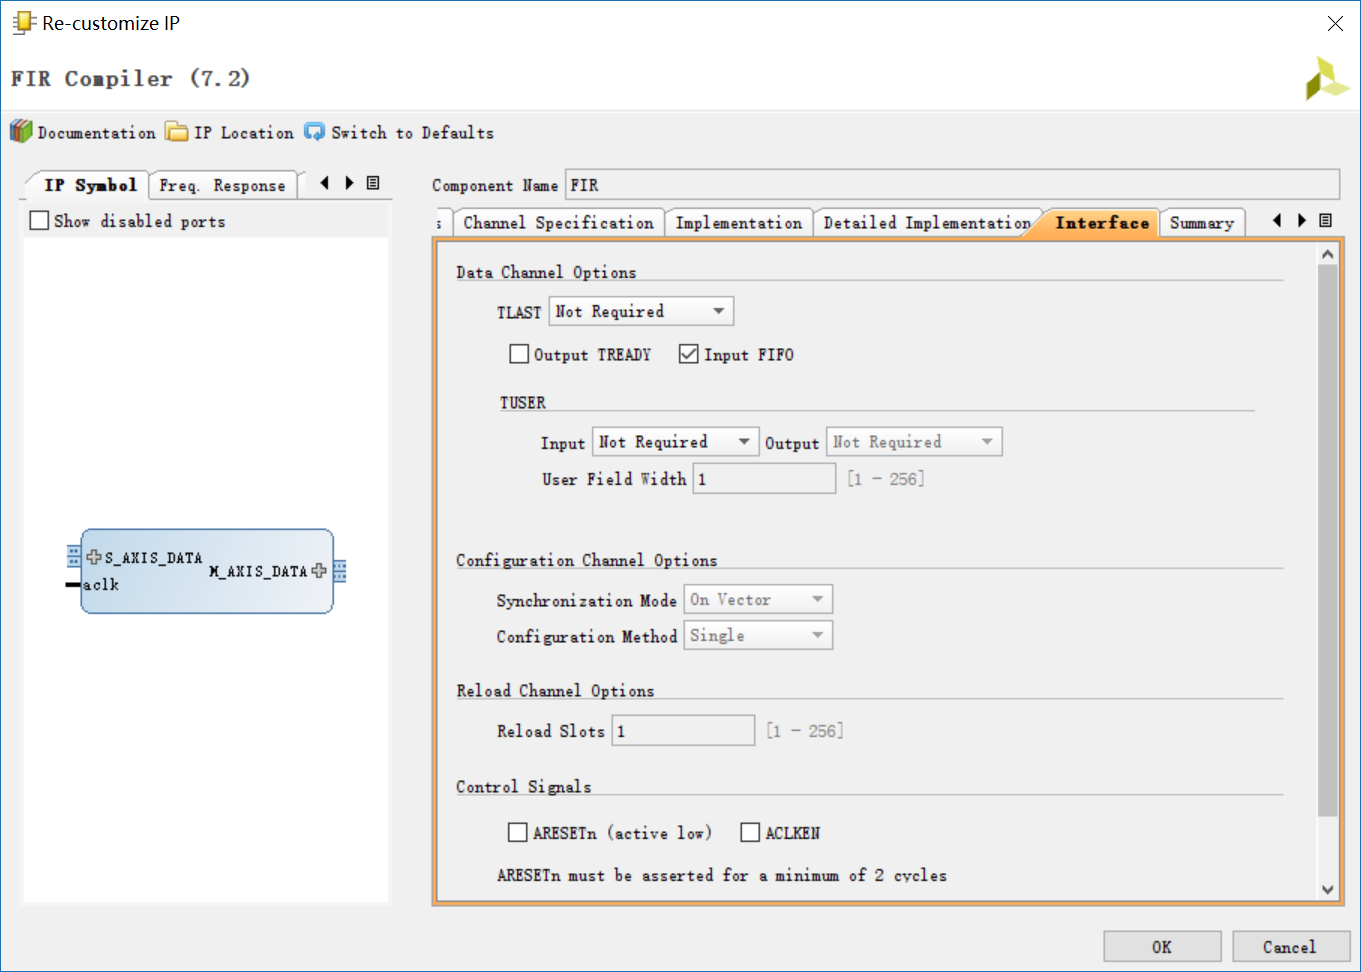This screenshot has width=1361, height=972.
Task: Open the Freq. Response tab
Action: click(x=222, y=185)
